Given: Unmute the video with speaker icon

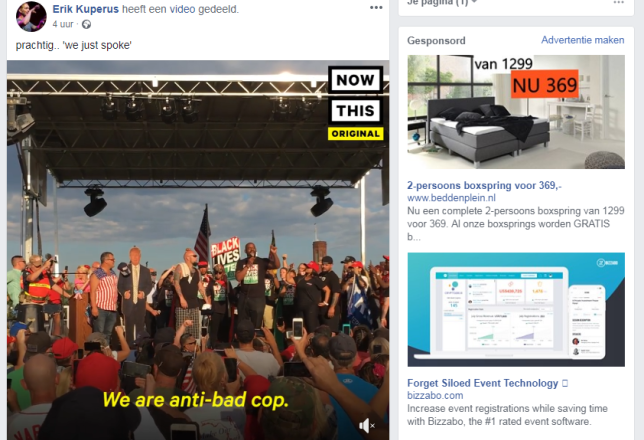Looking at the screenshot, I should point(366,426).
